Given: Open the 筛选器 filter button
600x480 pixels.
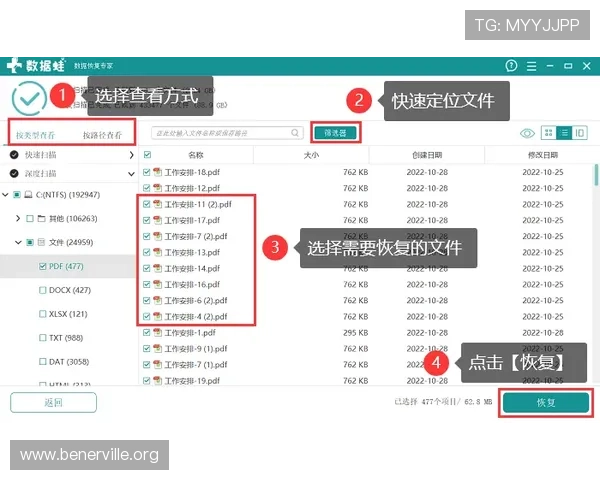Looking at the screenshot, I should click(336, 133).
